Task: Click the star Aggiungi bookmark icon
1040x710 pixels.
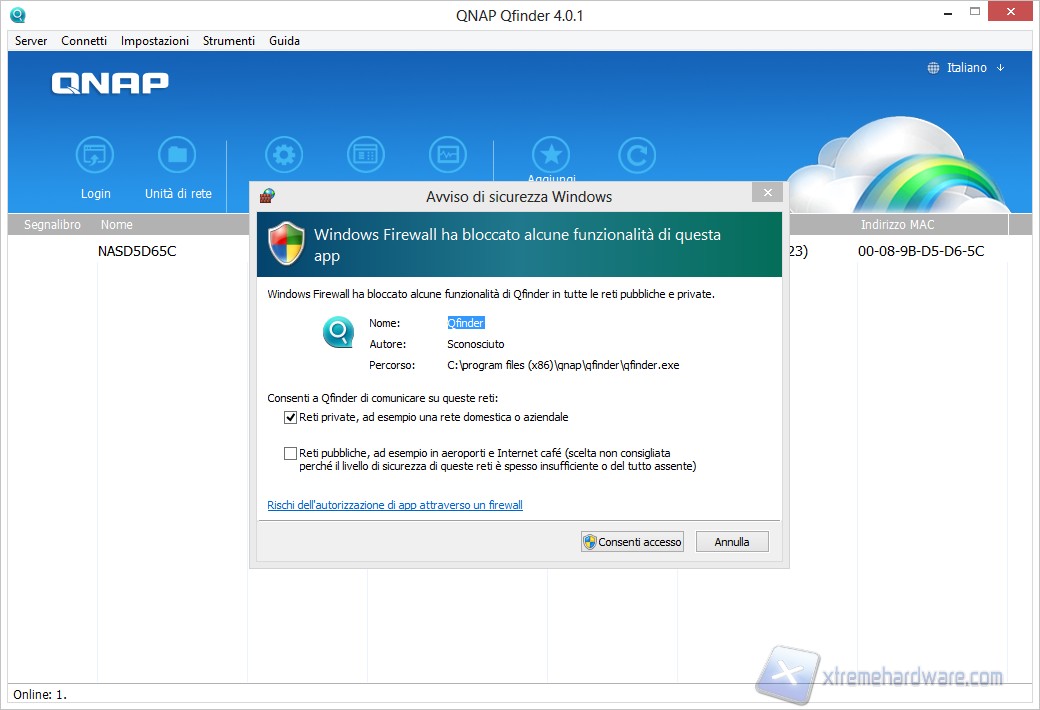Action: click(x=551, y=156)
